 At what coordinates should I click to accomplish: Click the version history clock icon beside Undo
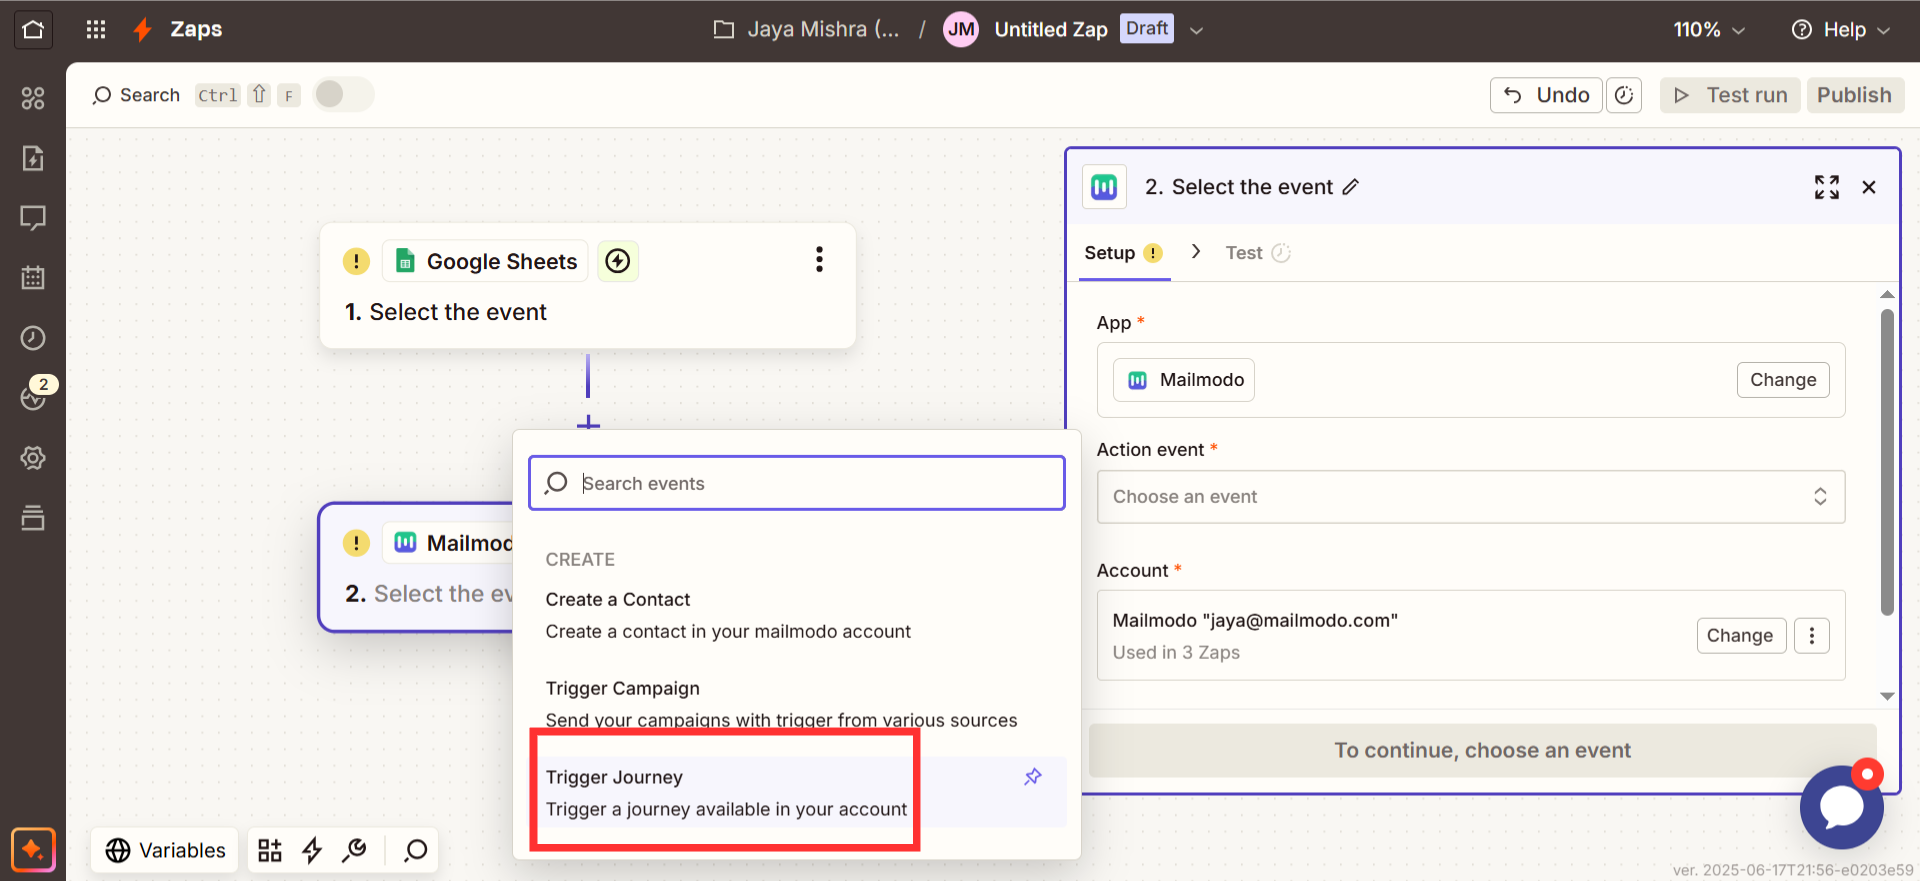[1624, 95]
